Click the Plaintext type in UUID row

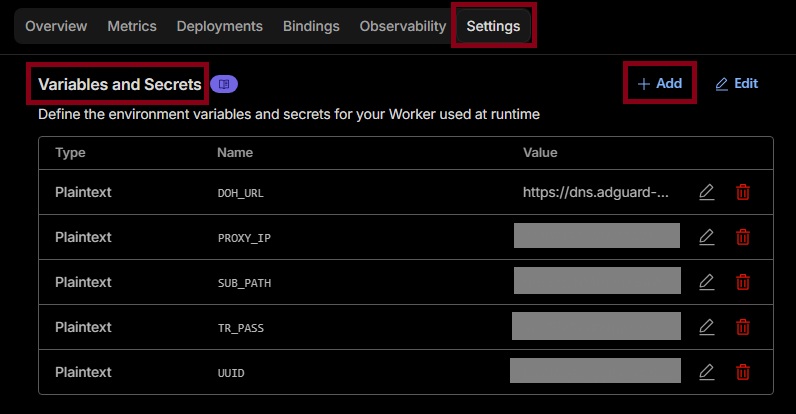coord(83,372)
